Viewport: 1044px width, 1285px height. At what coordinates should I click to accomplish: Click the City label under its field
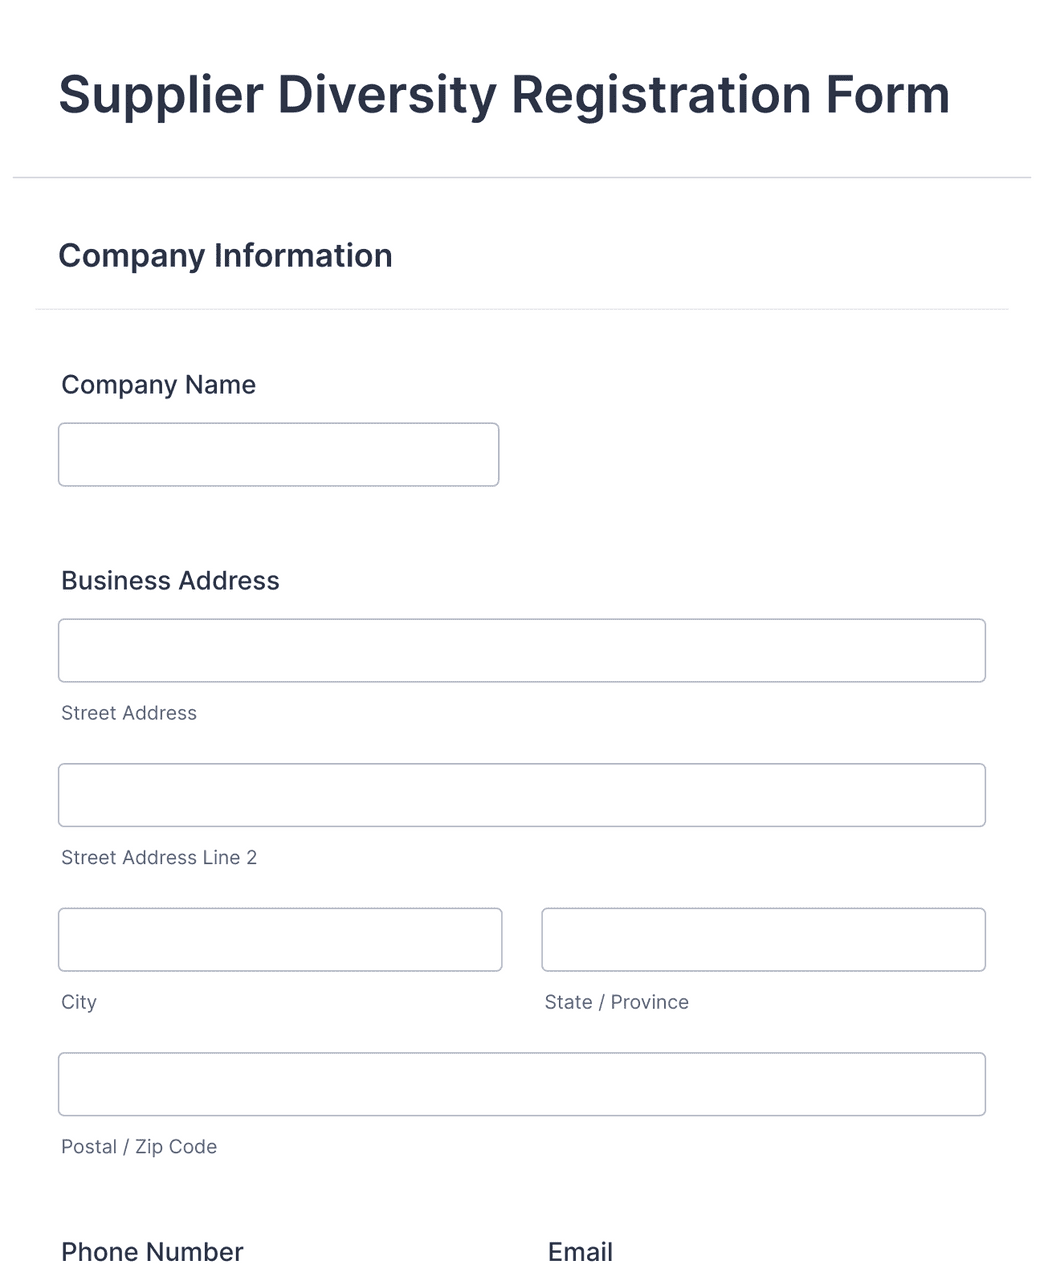coord(79,1002)
